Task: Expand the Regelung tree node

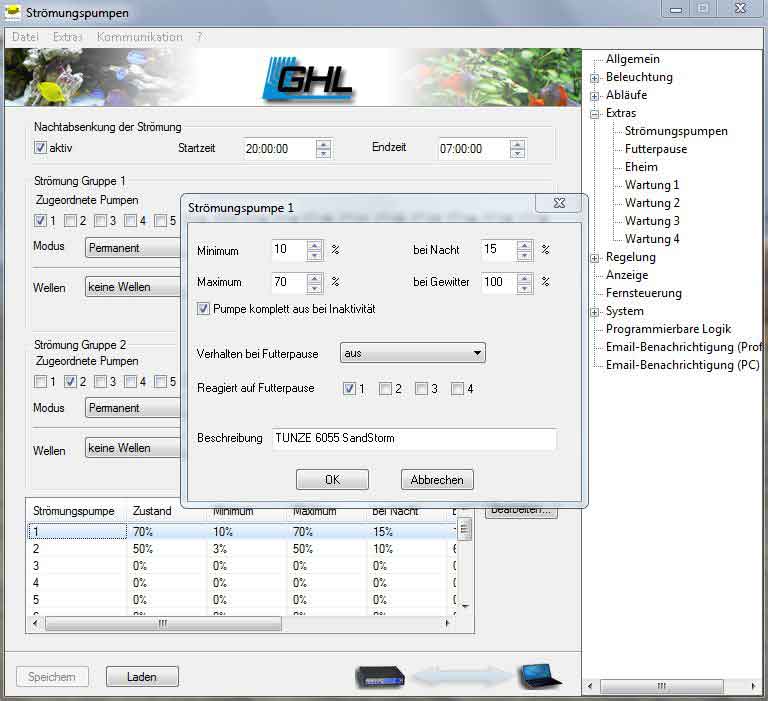Action: [595, 258]
